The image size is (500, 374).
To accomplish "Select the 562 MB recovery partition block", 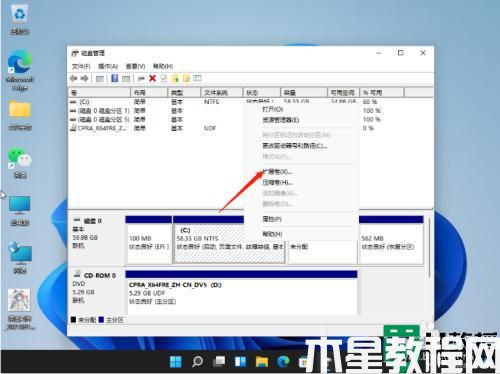I will [391, 240].
